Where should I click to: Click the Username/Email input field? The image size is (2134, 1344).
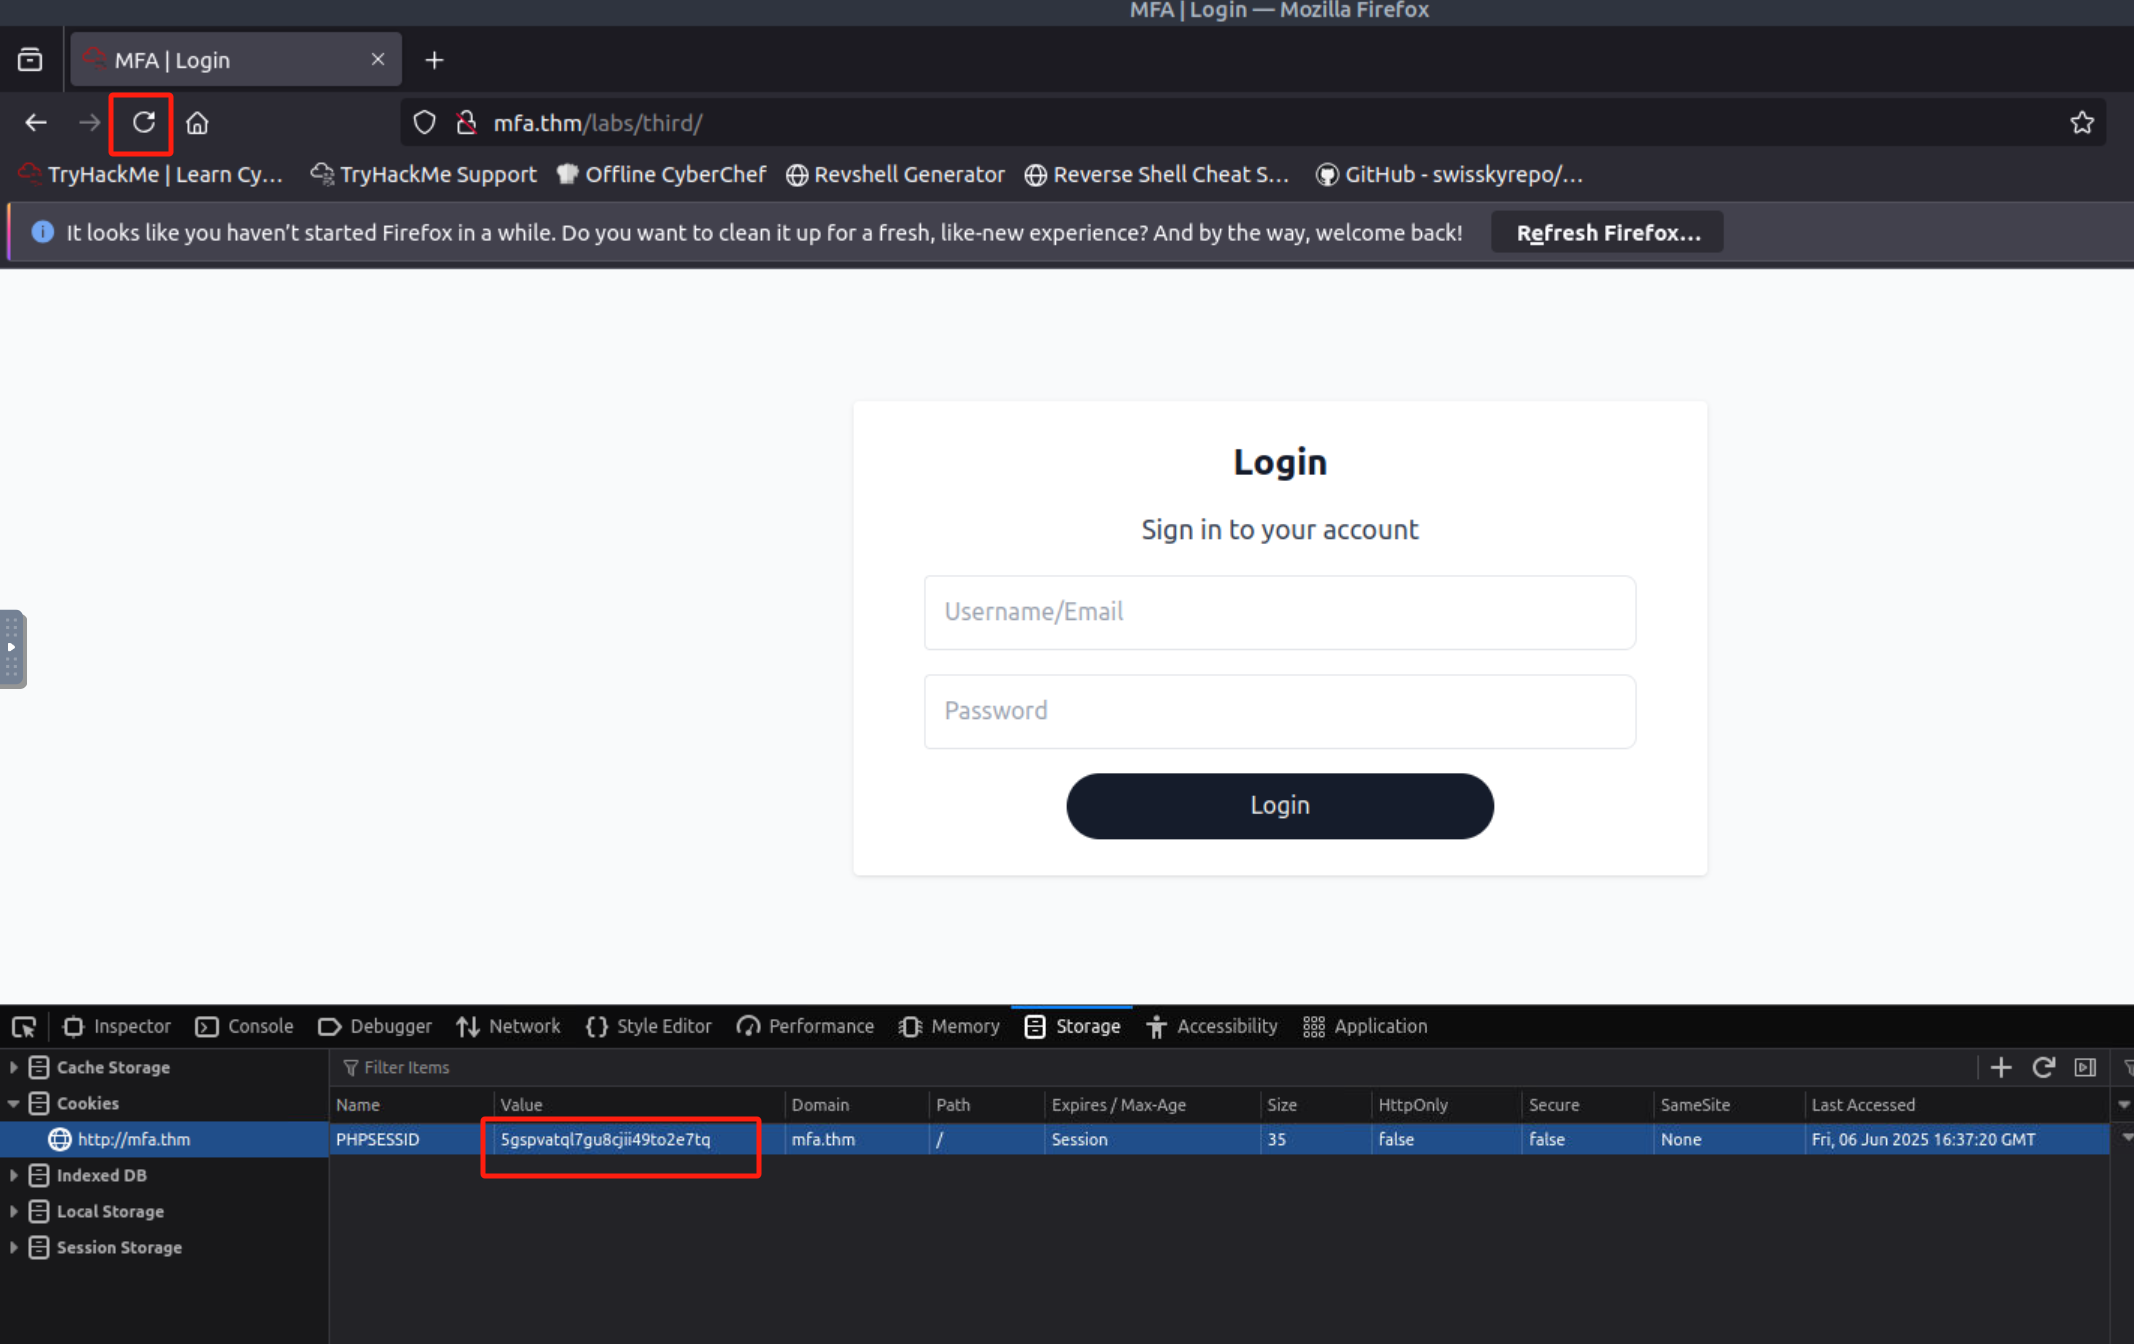pyautogui.click(x=1279, y=612)
